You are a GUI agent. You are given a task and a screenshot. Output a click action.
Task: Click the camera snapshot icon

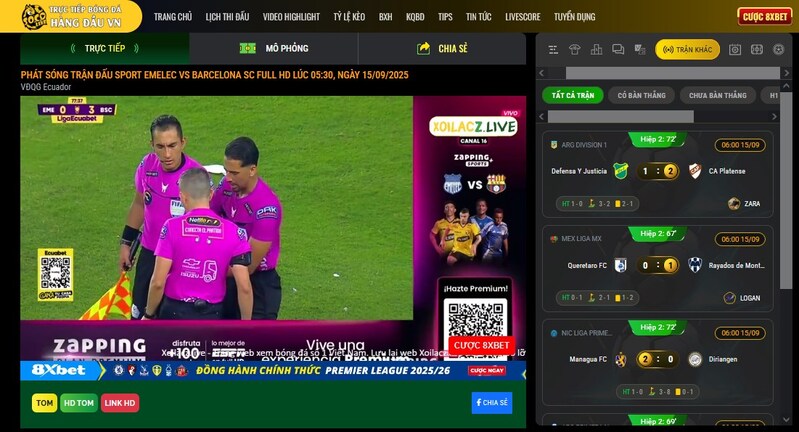735,49
